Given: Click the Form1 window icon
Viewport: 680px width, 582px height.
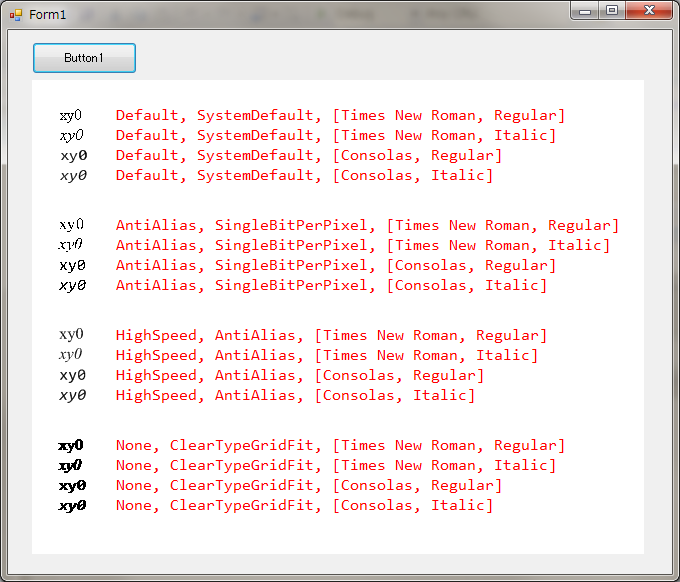Looking at the screenshot, I should point(16,15).
